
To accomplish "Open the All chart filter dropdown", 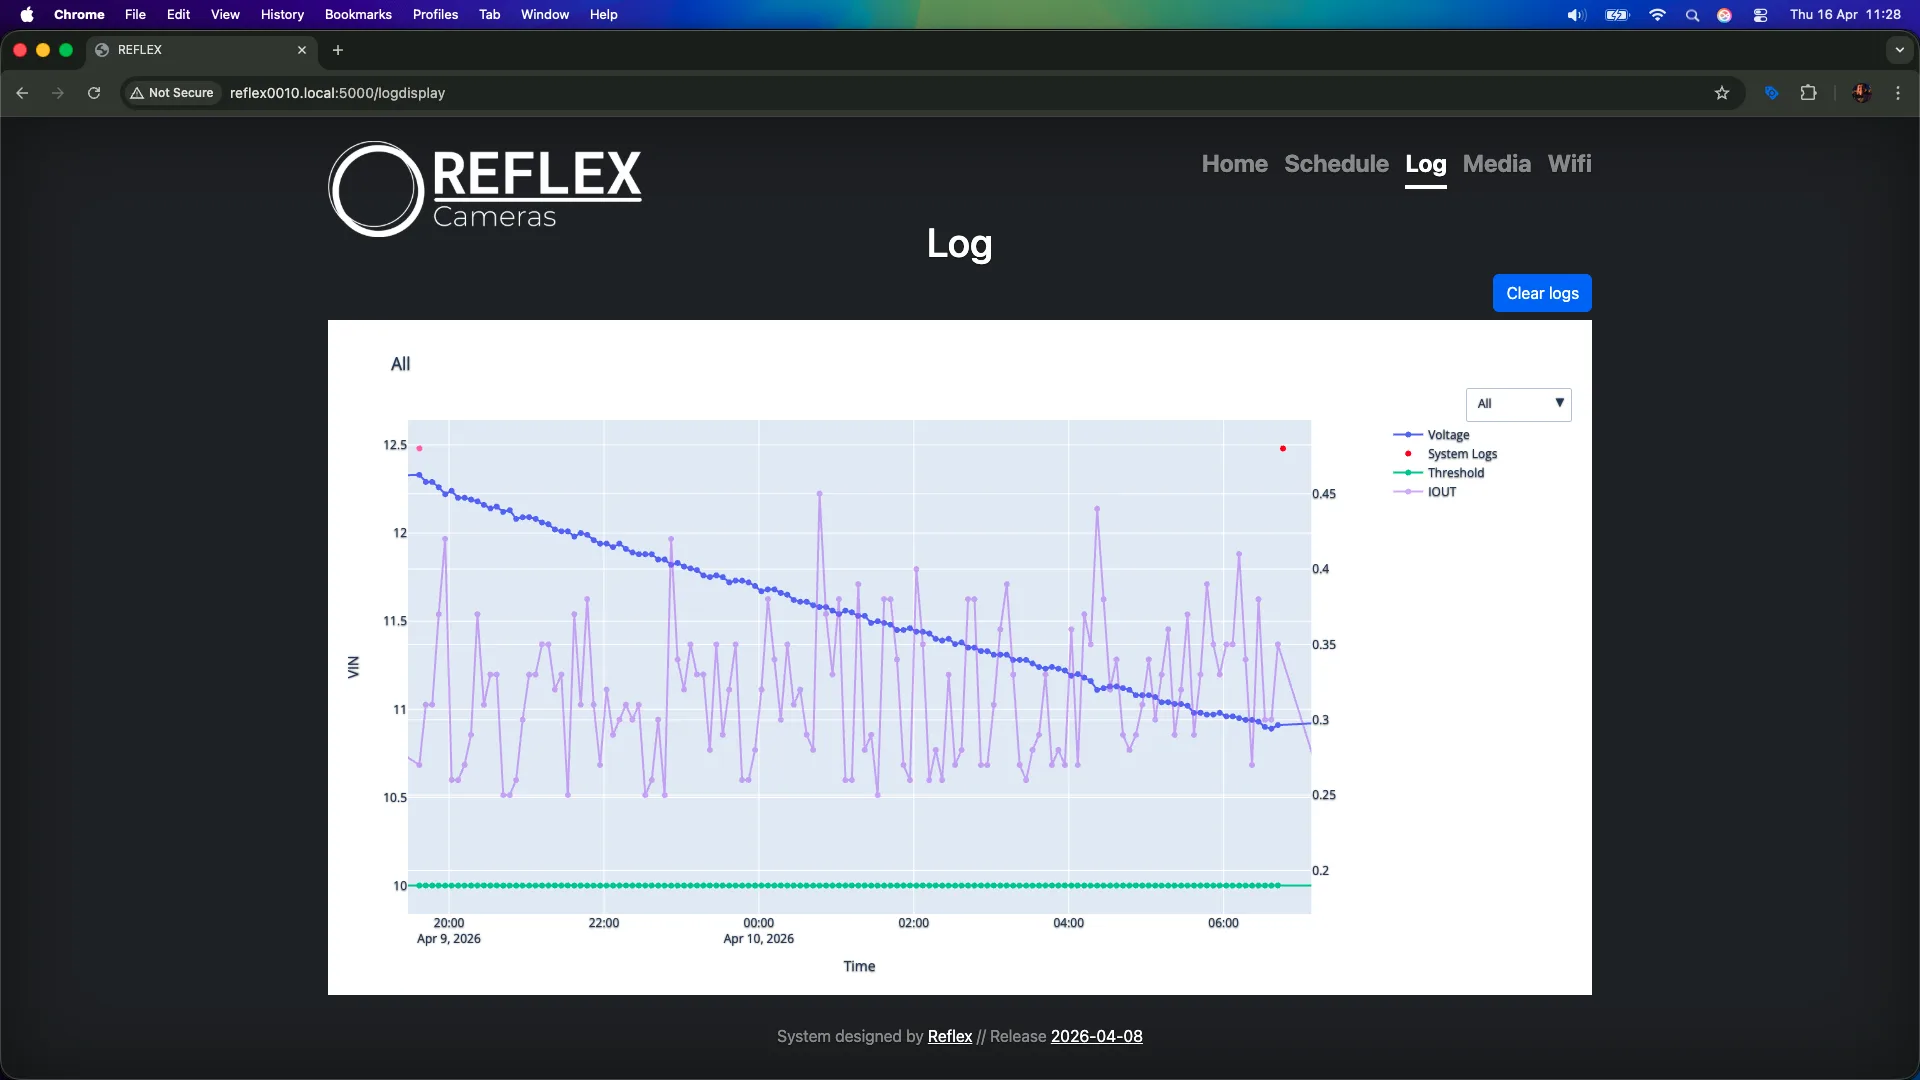I will coord(1518,404).
